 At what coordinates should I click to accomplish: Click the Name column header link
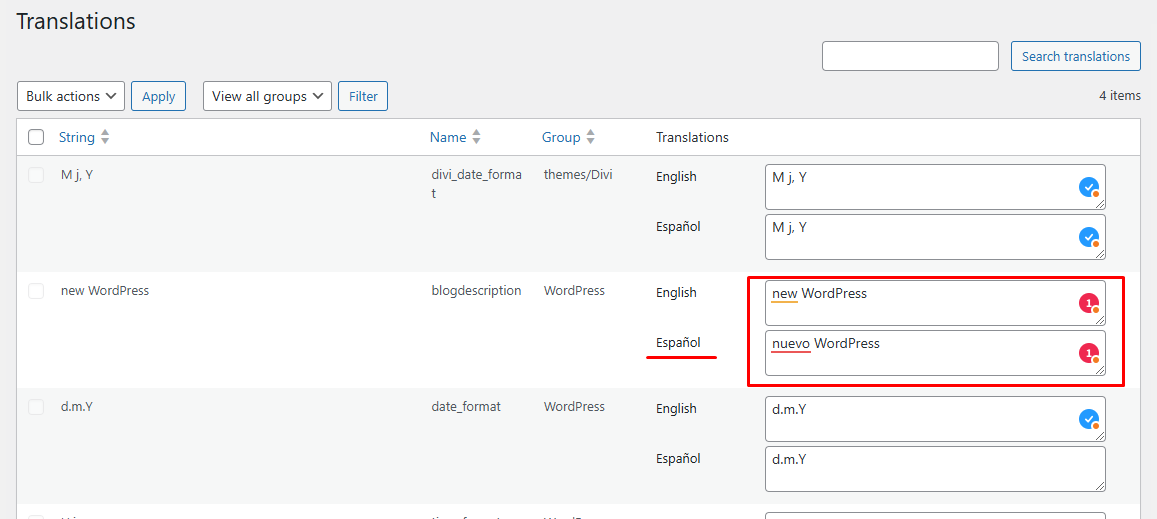(448, 137)
